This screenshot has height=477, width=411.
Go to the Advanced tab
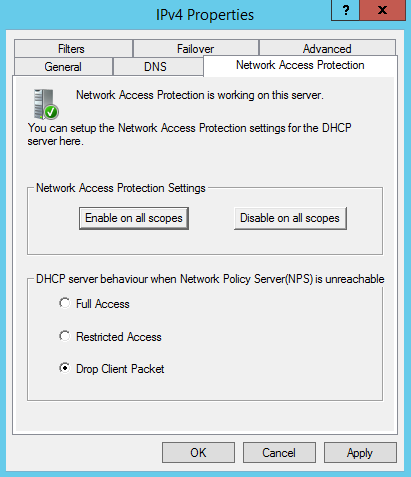click(327, 49)
